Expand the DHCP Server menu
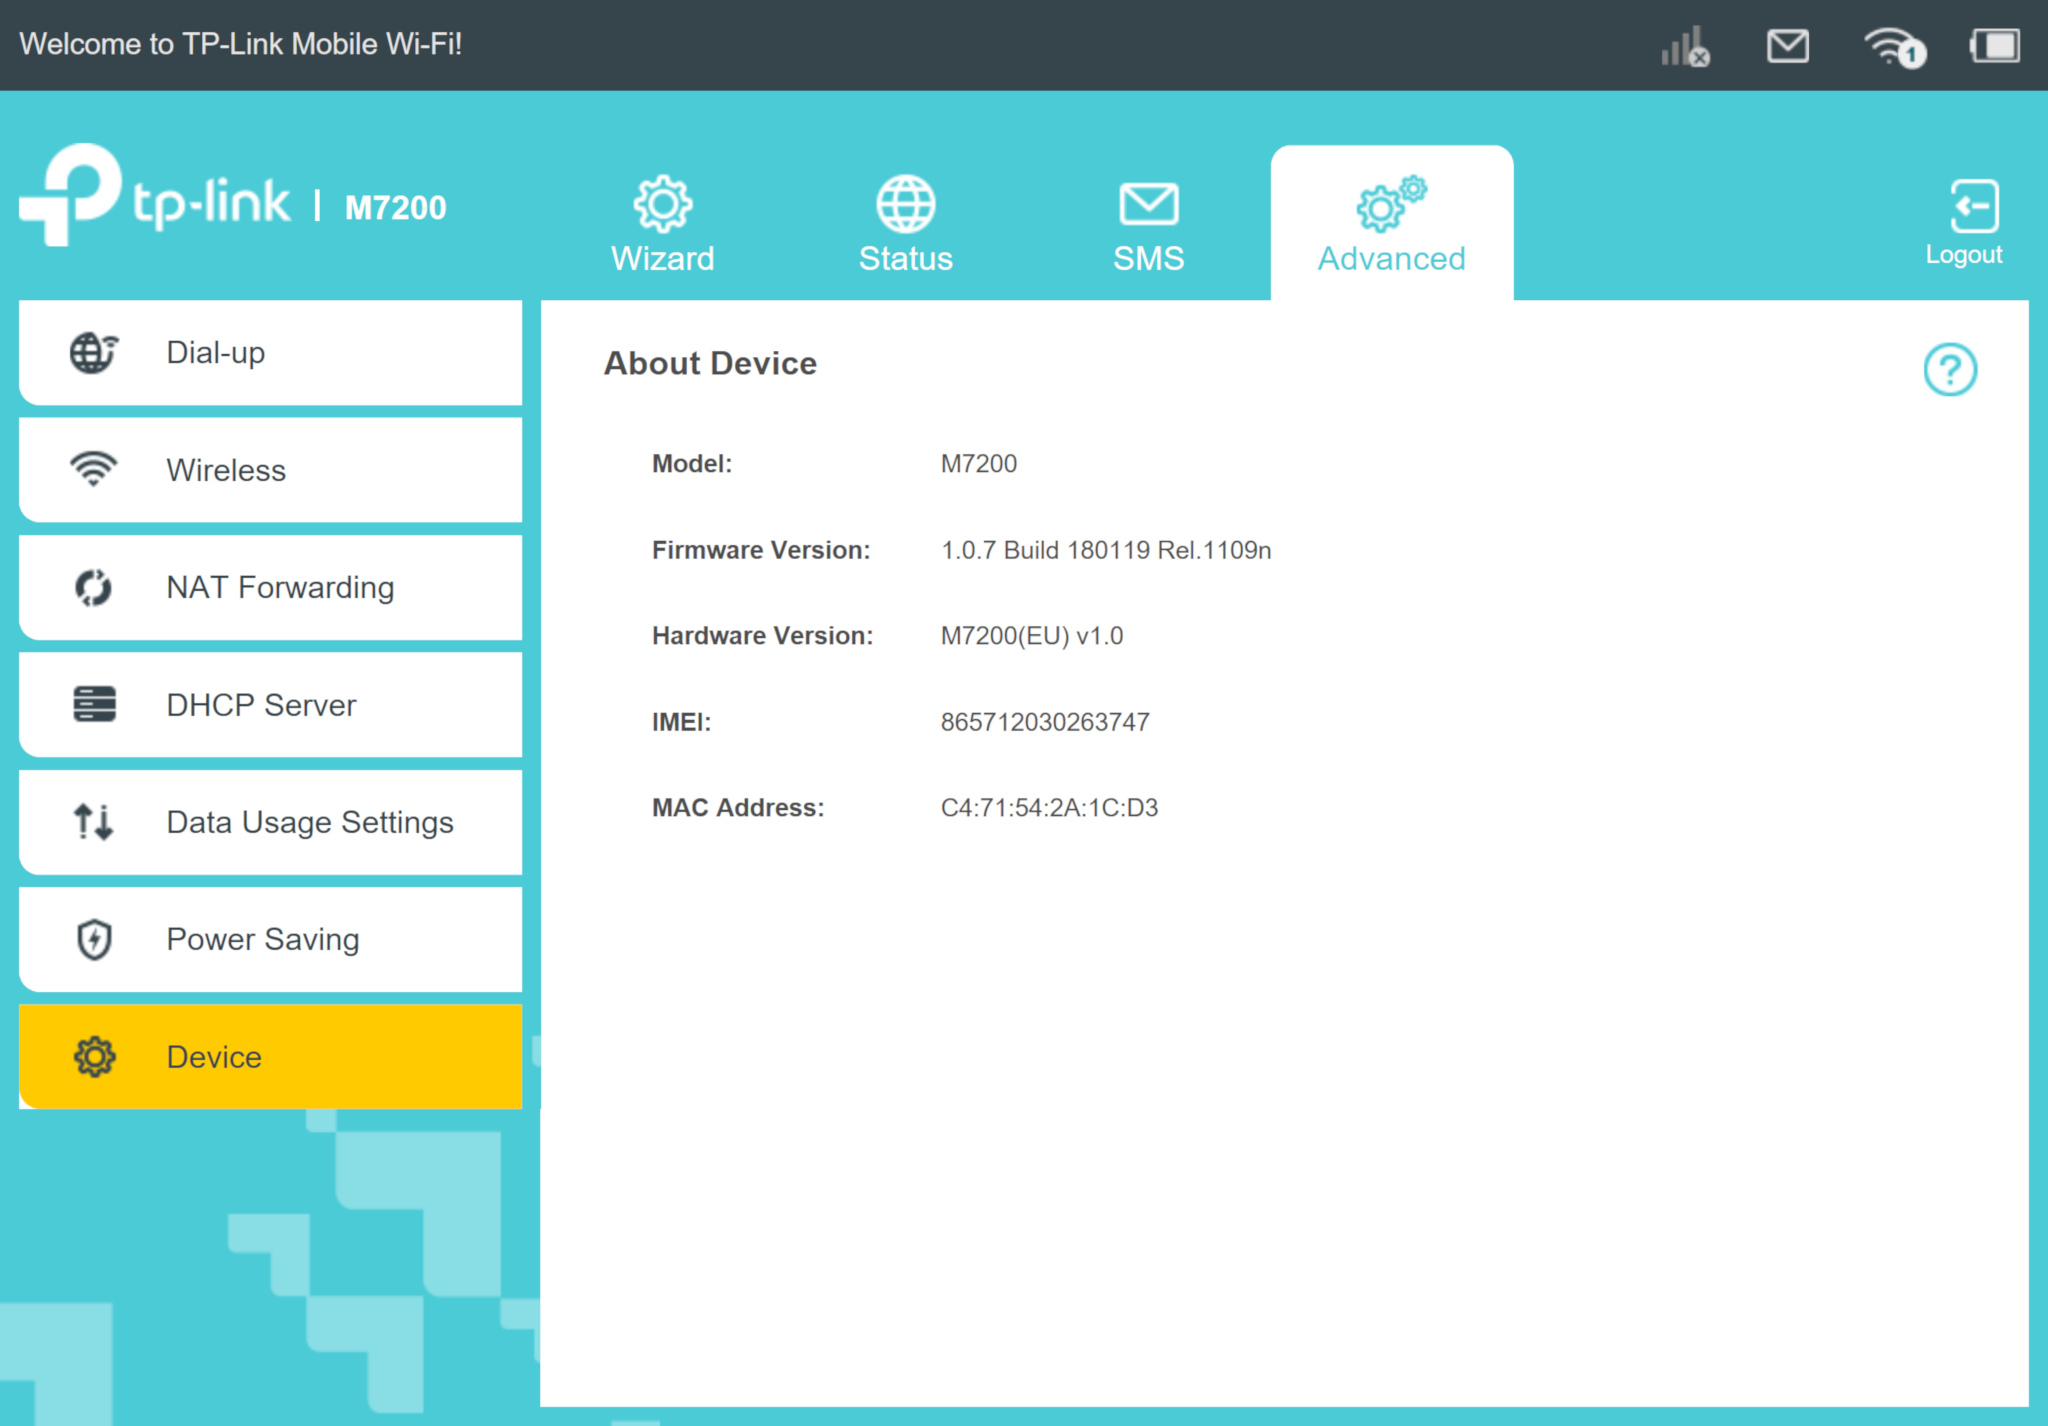The image size is (2048, 1426). (x=270, y=705)
